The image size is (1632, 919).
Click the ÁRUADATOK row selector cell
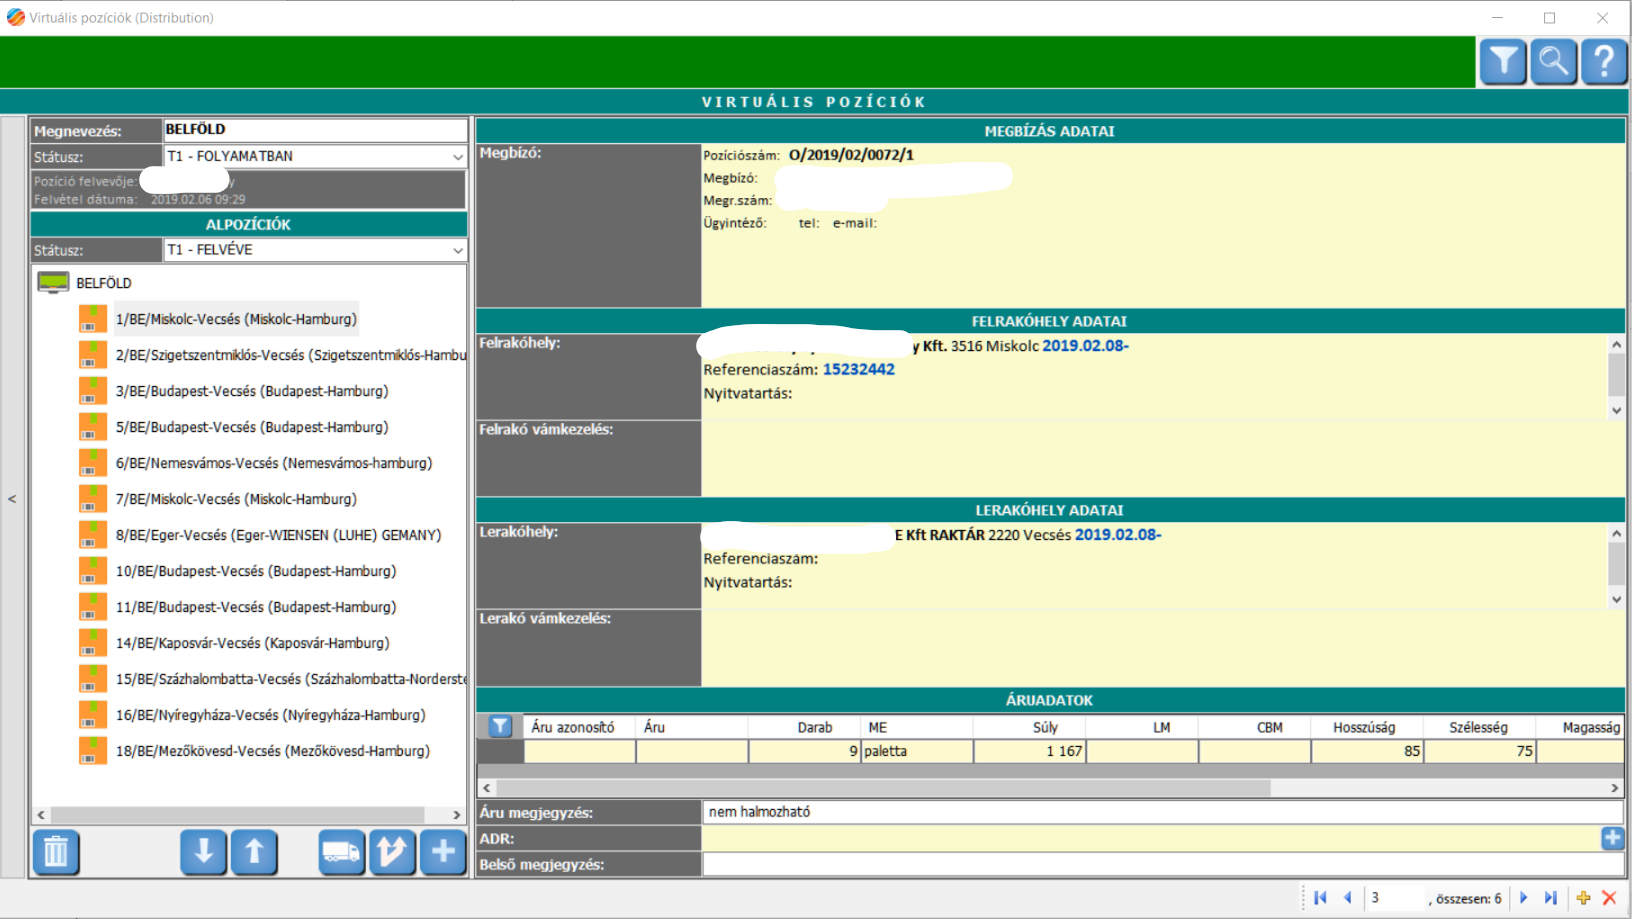(500, 751)
